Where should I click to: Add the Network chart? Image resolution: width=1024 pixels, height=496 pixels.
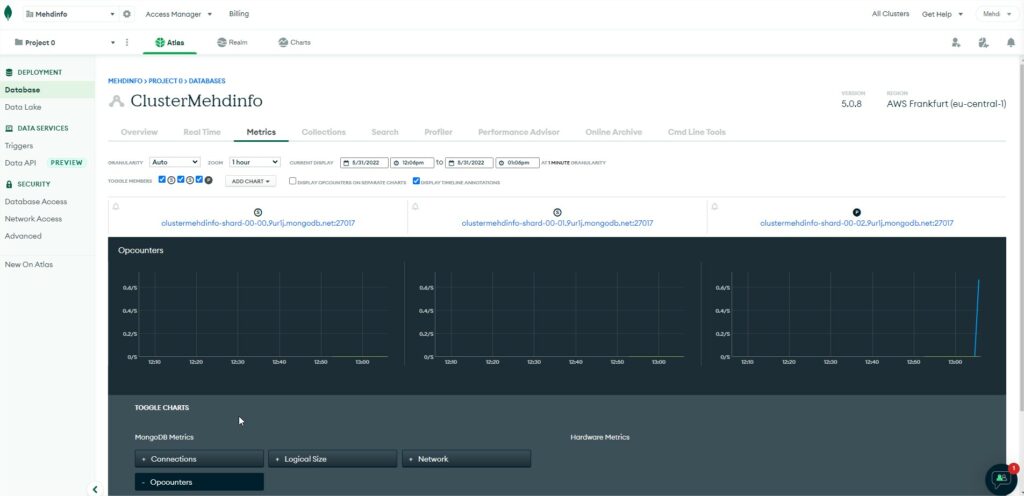click(x=466, y=459)
